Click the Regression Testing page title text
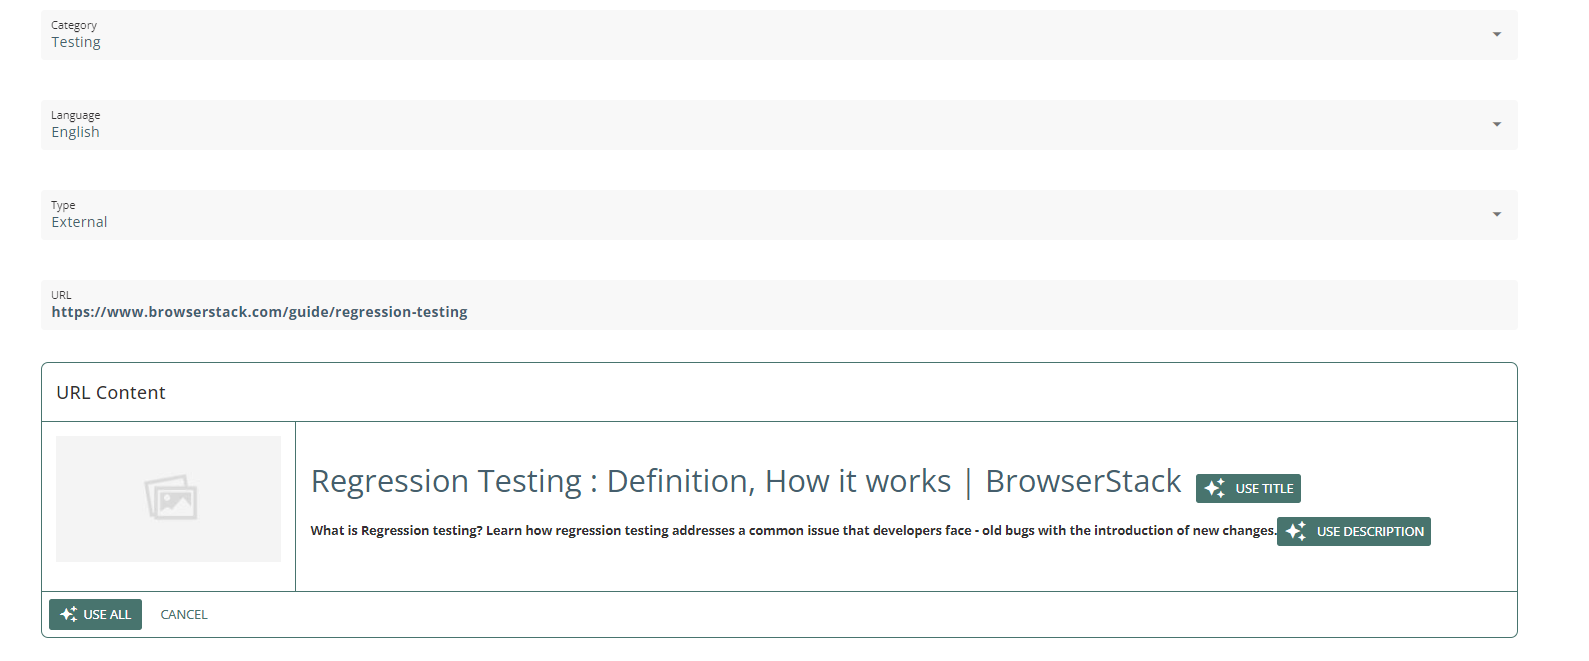 pyautogui.click(x=745, y=482)
